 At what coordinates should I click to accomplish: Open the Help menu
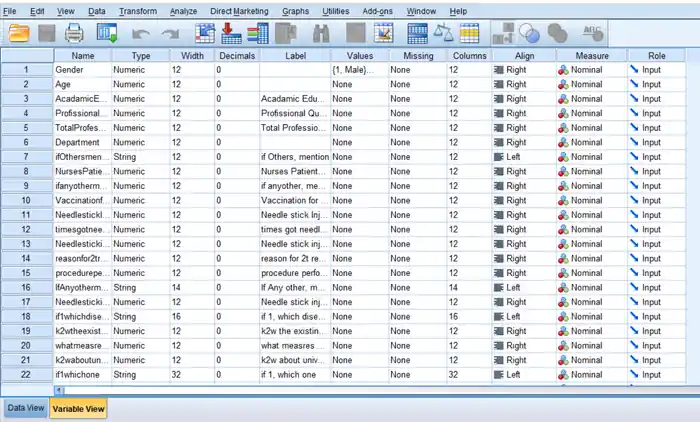pyautogui.click(x=458, y=11)
